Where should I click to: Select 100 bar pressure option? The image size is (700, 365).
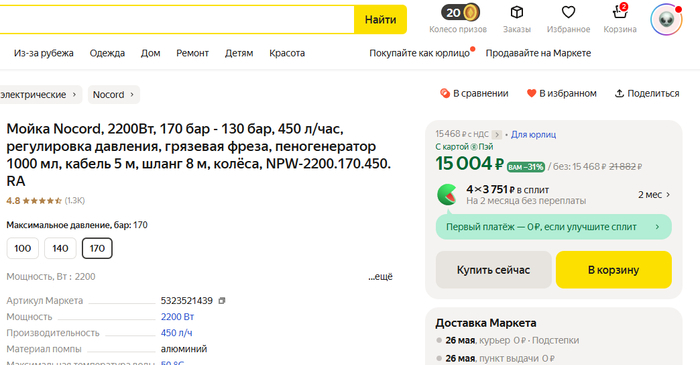click(23, 248)
